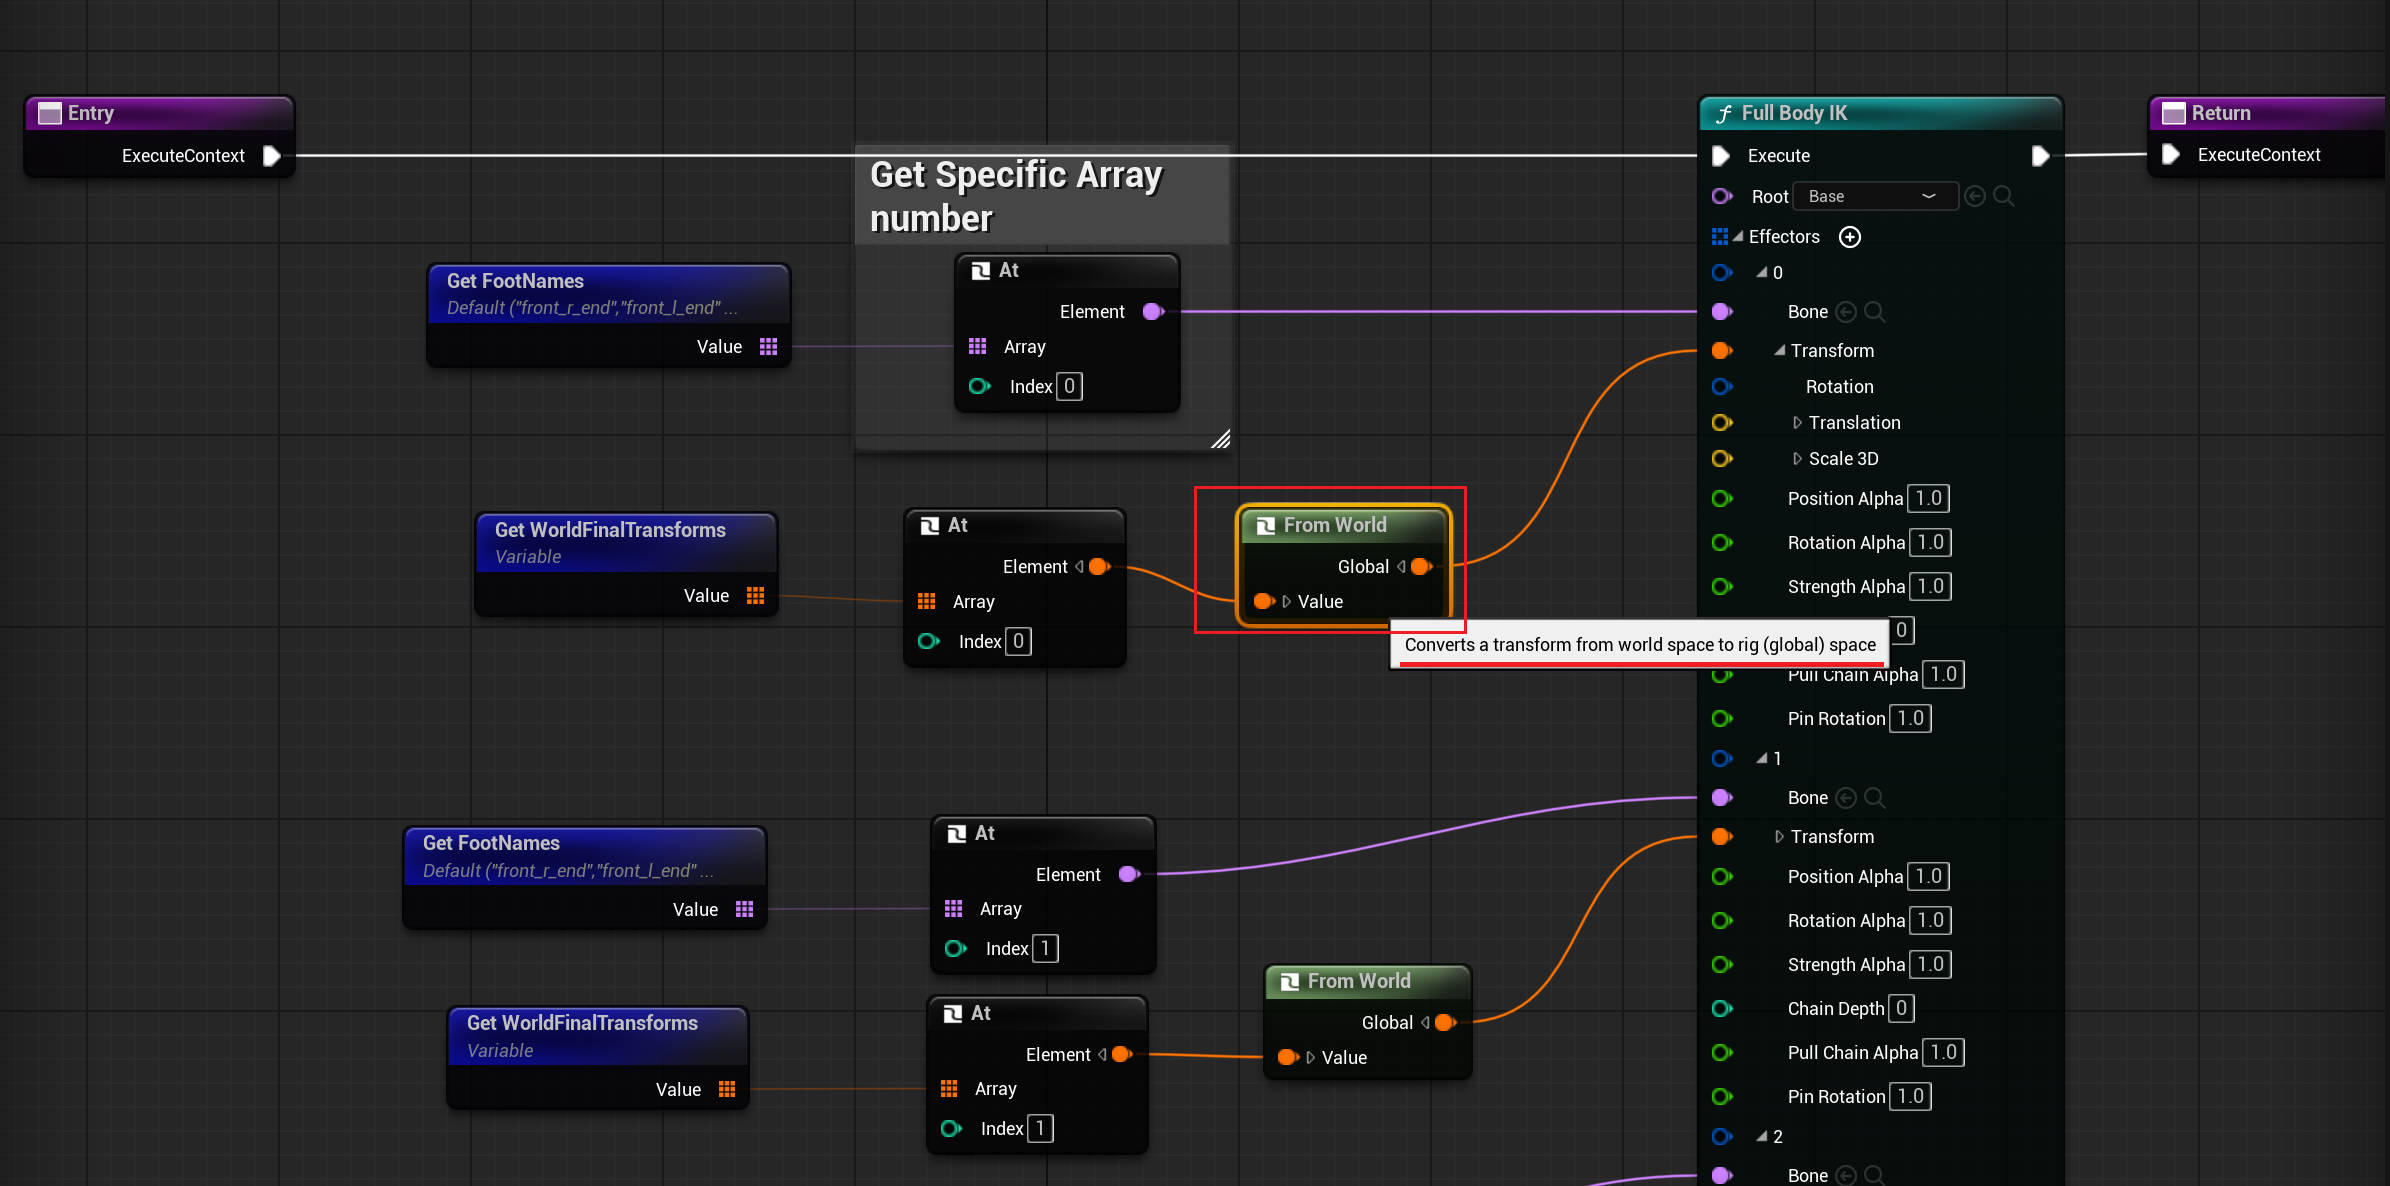
Task: Click Full Body IK Execute input pin
Action: click(x=1721, y=156)
